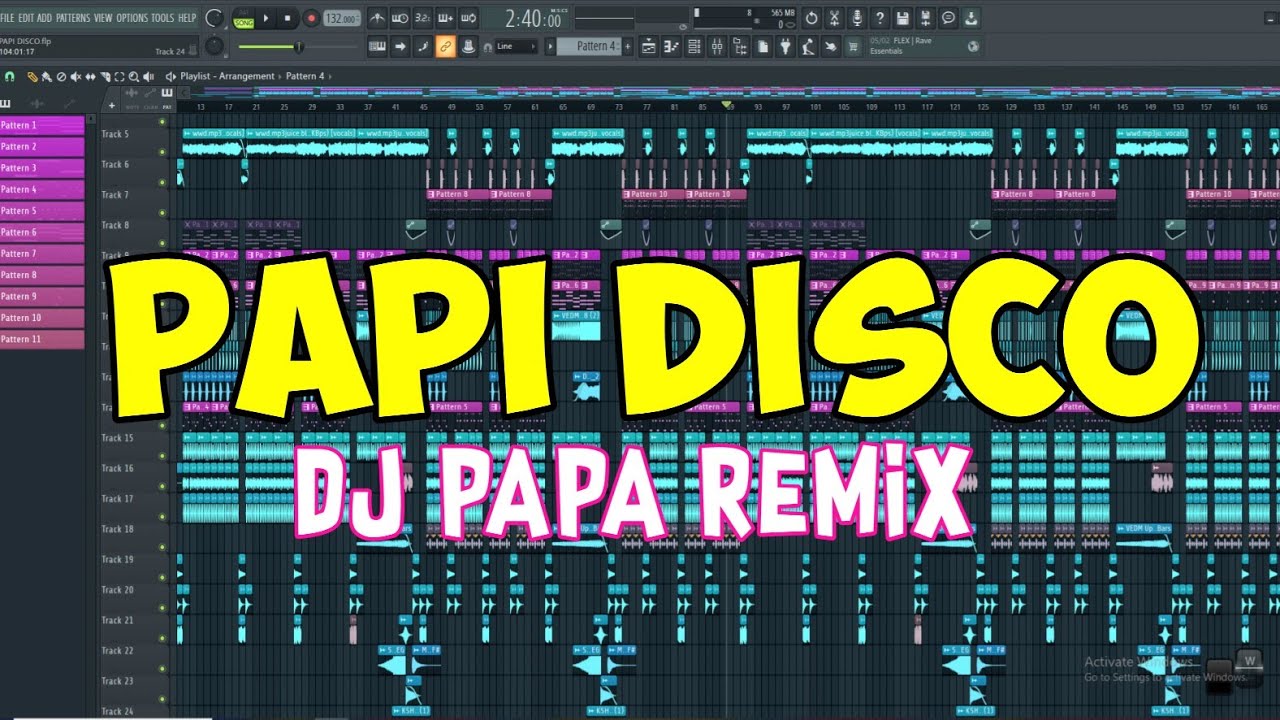Open the plugin picker plug icon
The width and height of the screenshot is (1280, 720).
coord(785,46)
